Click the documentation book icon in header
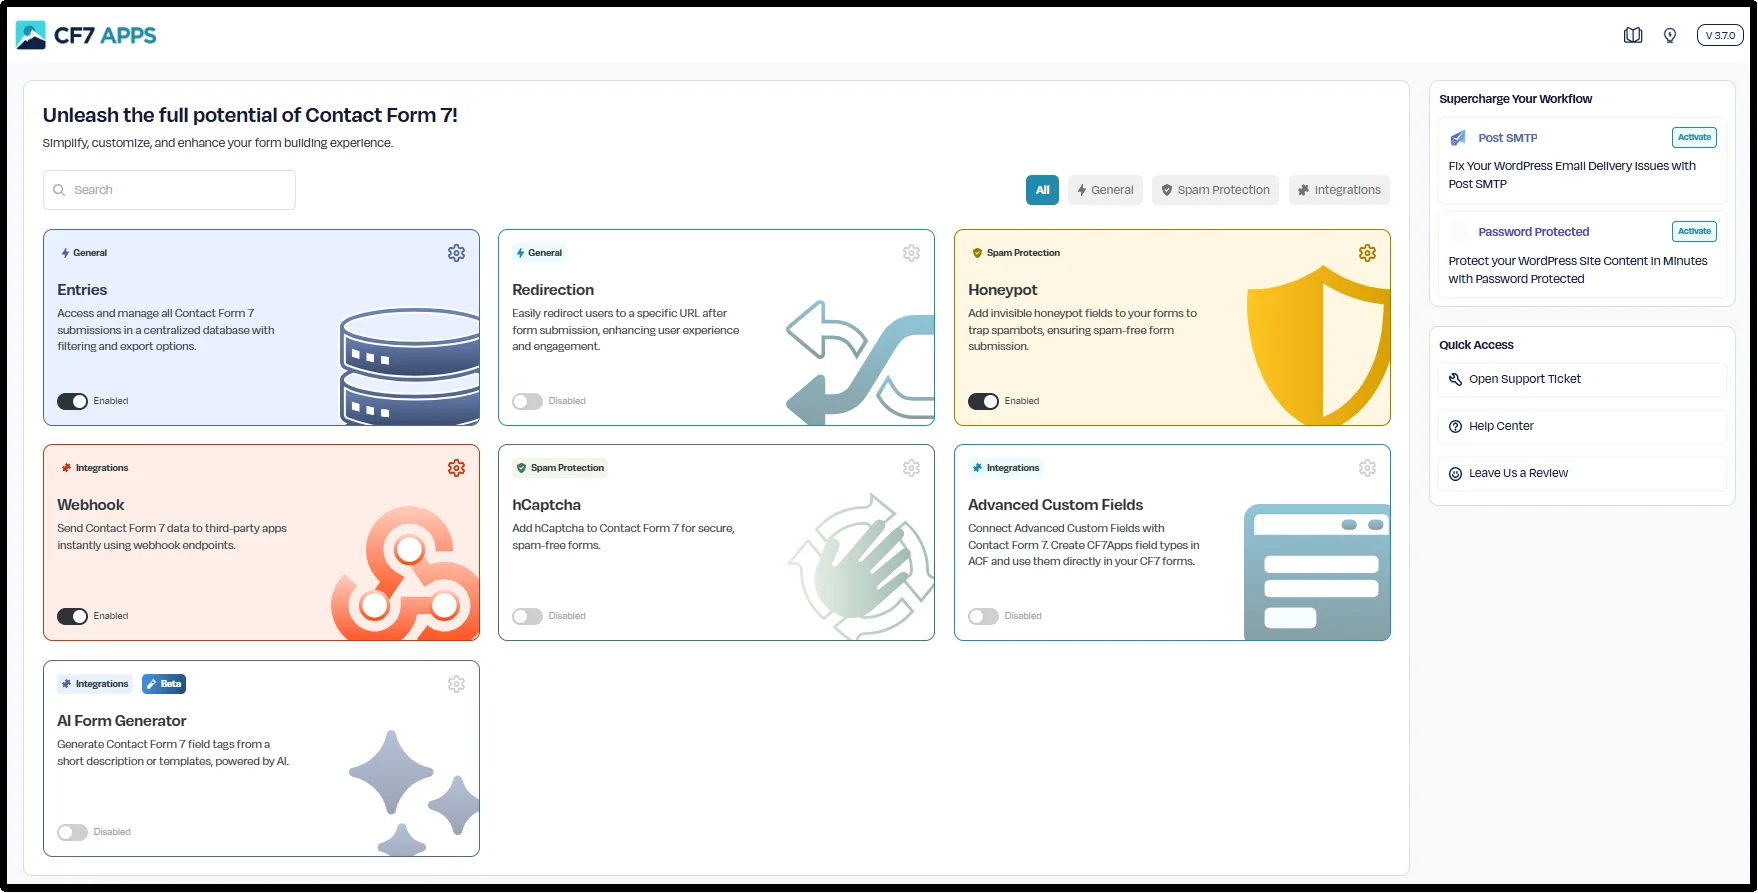Viewport: 1758px width, 893px height. [1633, 35]
